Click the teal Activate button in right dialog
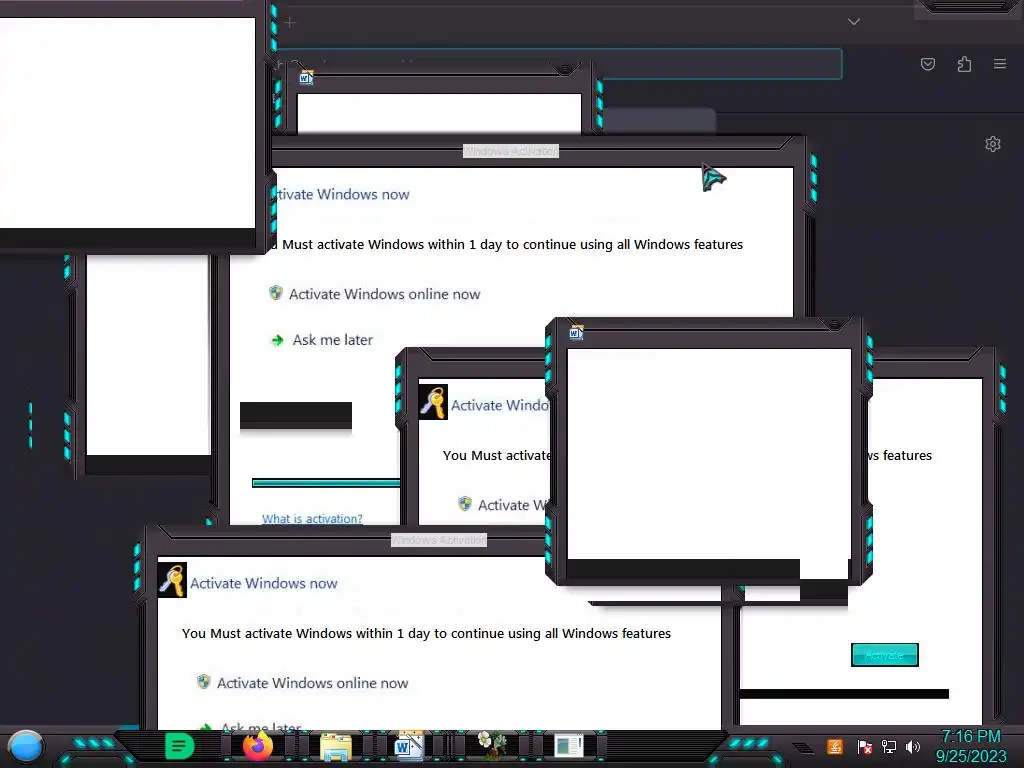The image size is (1024, 768). click(884, 654)
